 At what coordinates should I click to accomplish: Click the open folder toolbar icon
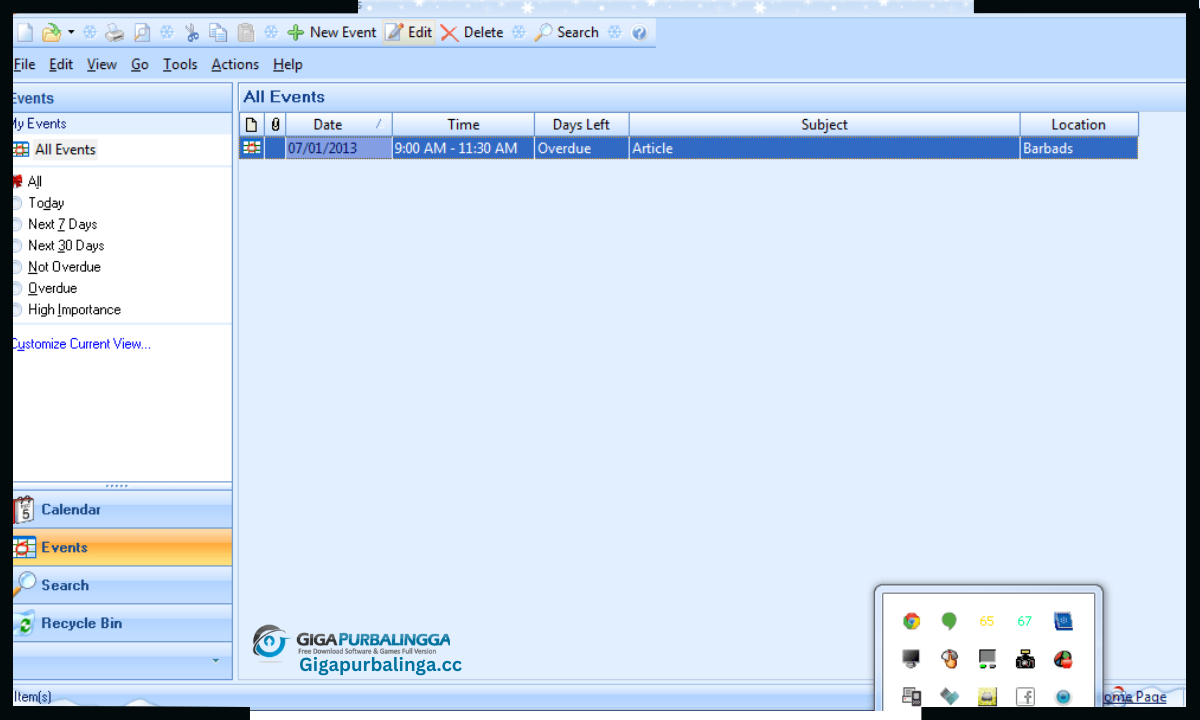(x=51, y=32)
